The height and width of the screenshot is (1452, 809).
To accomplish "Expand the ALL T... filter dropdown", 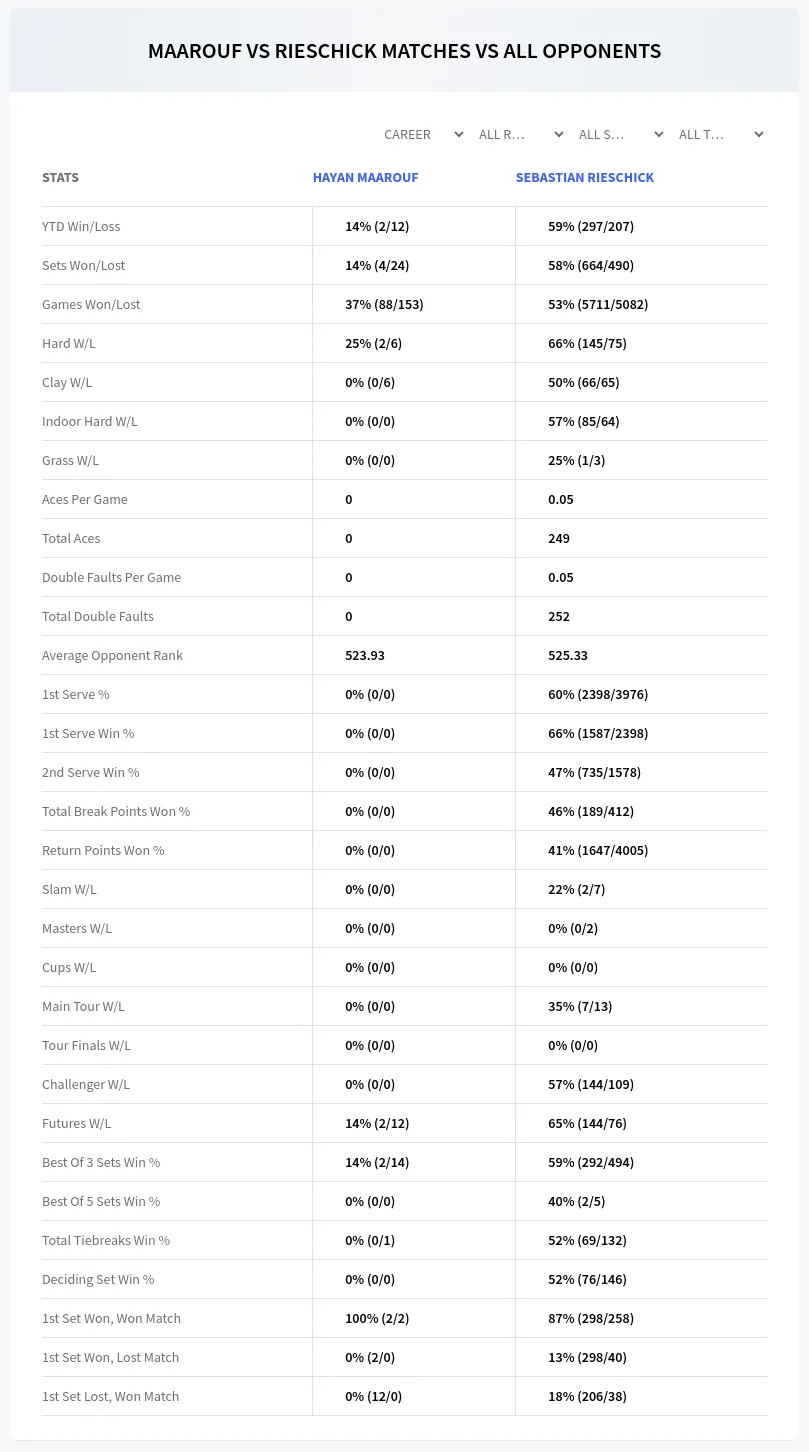I will click(x=720, y=134).
